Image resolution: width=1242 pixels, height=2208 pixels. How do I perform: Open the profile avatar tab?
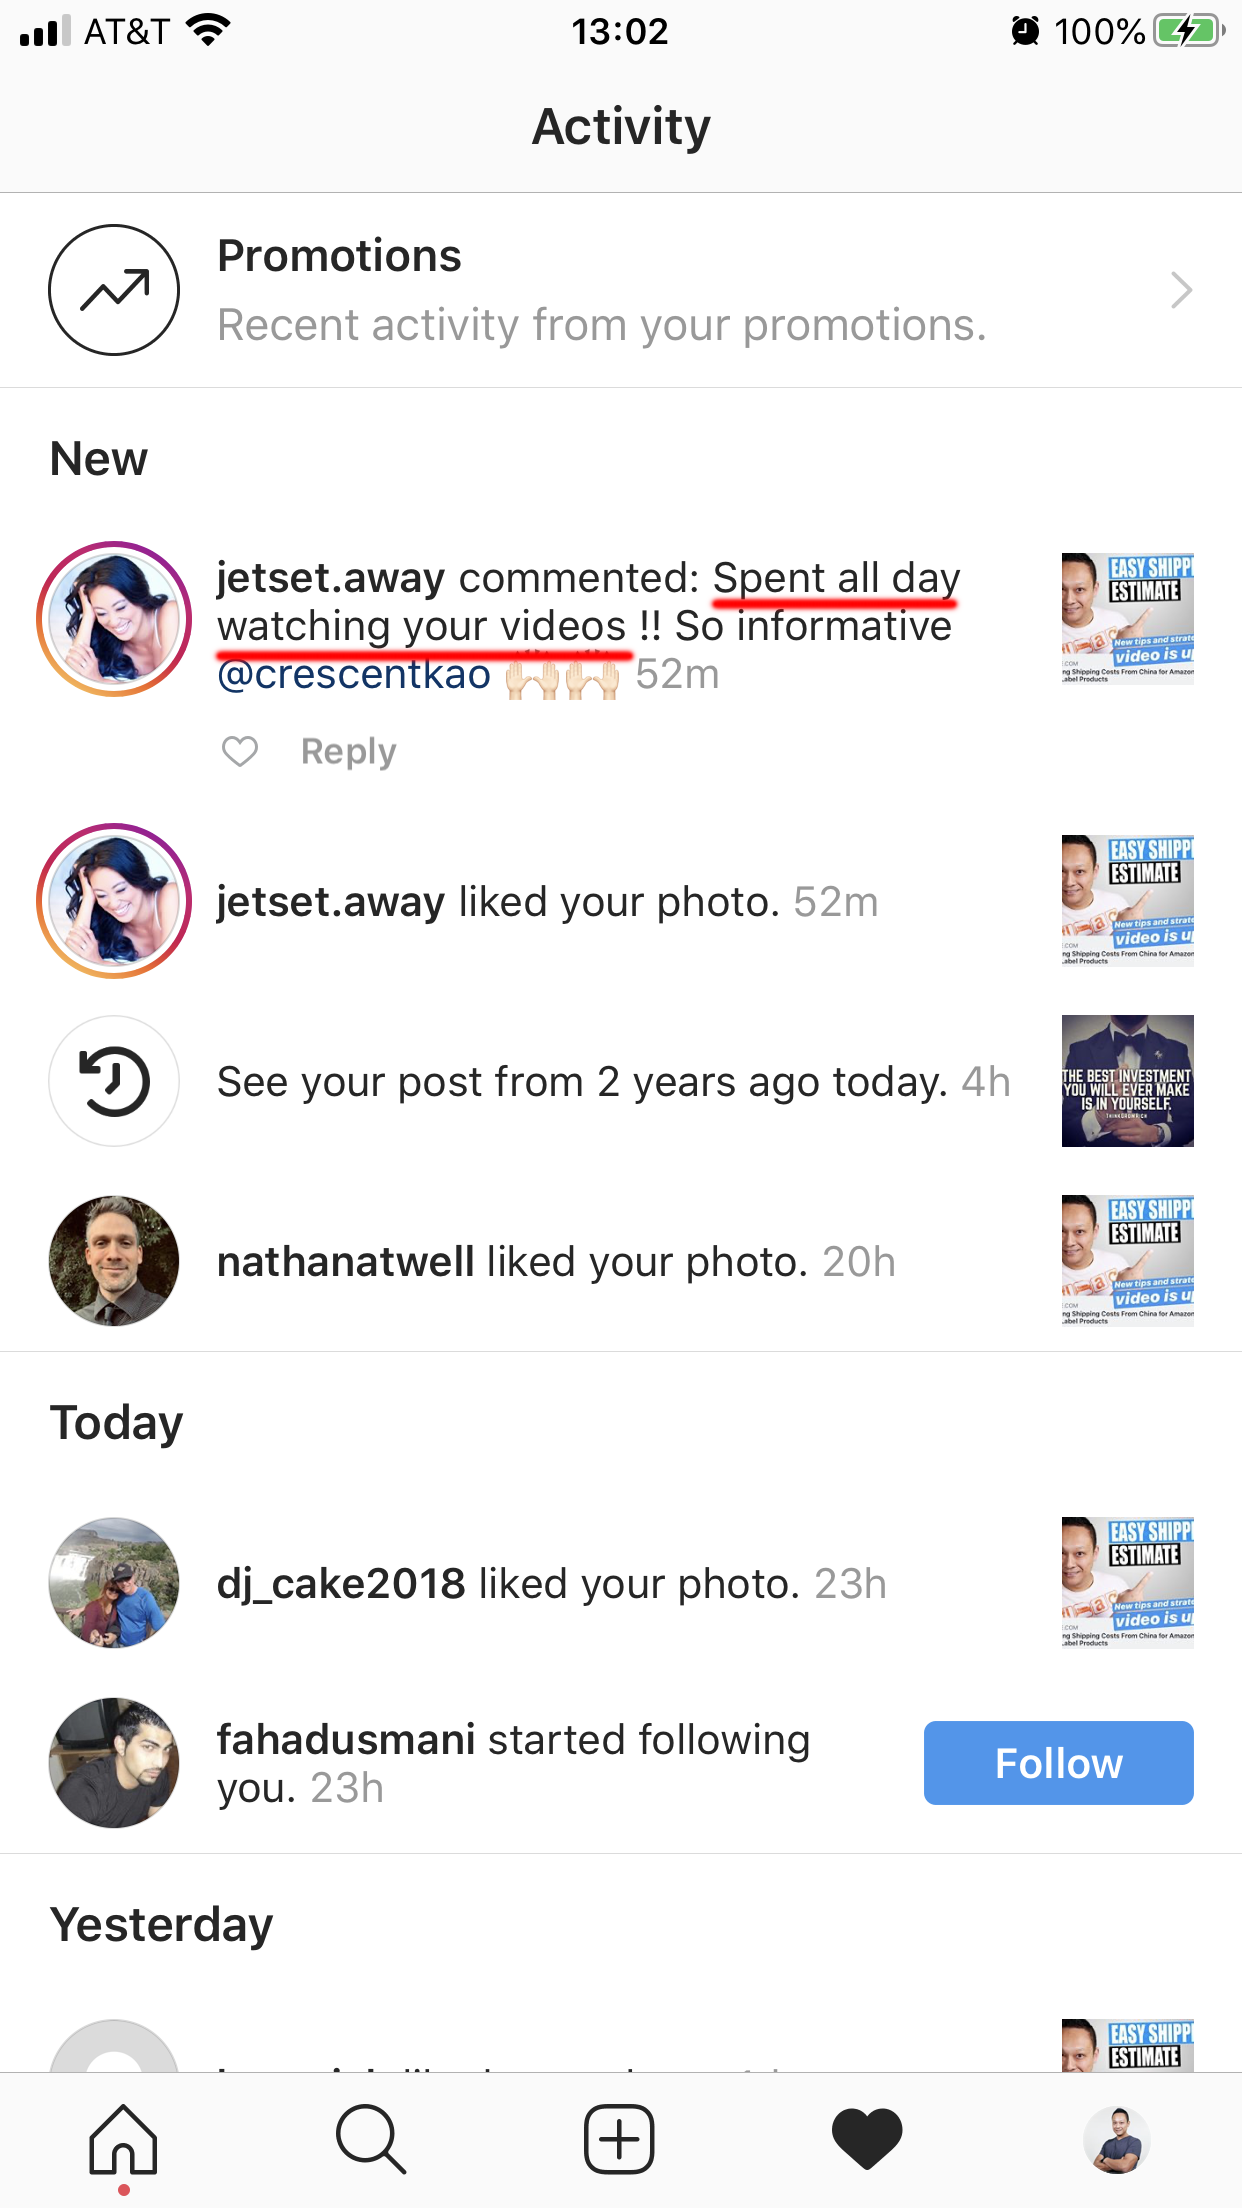click(x=1117, y=2140)
